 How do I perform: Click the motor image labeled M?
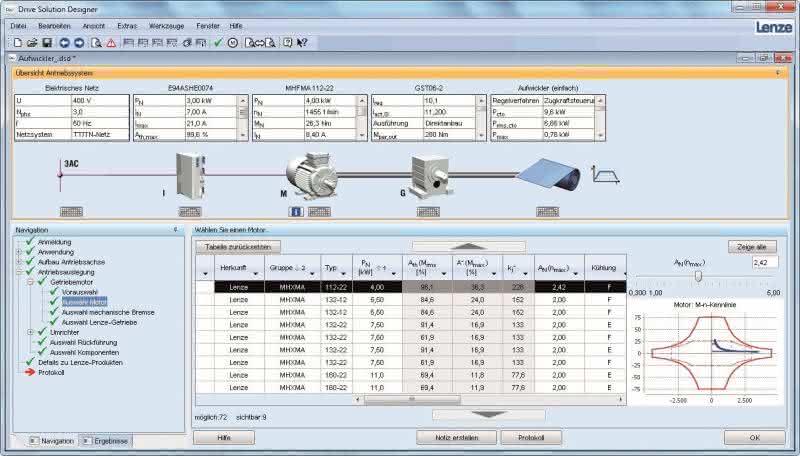click(x=311, y=175)
